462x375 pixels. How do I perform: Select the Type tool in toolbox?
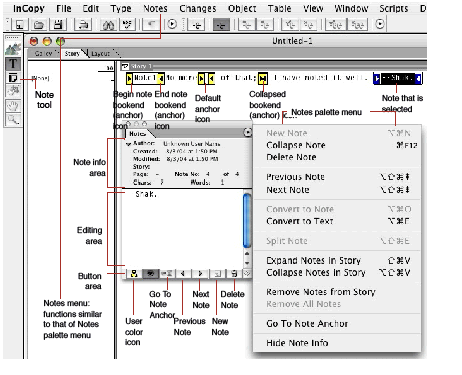point(13,64)
